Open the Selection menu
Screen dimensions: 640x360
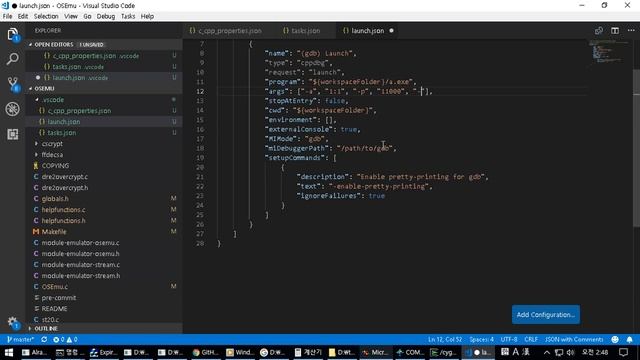click(x=46, y=16)
